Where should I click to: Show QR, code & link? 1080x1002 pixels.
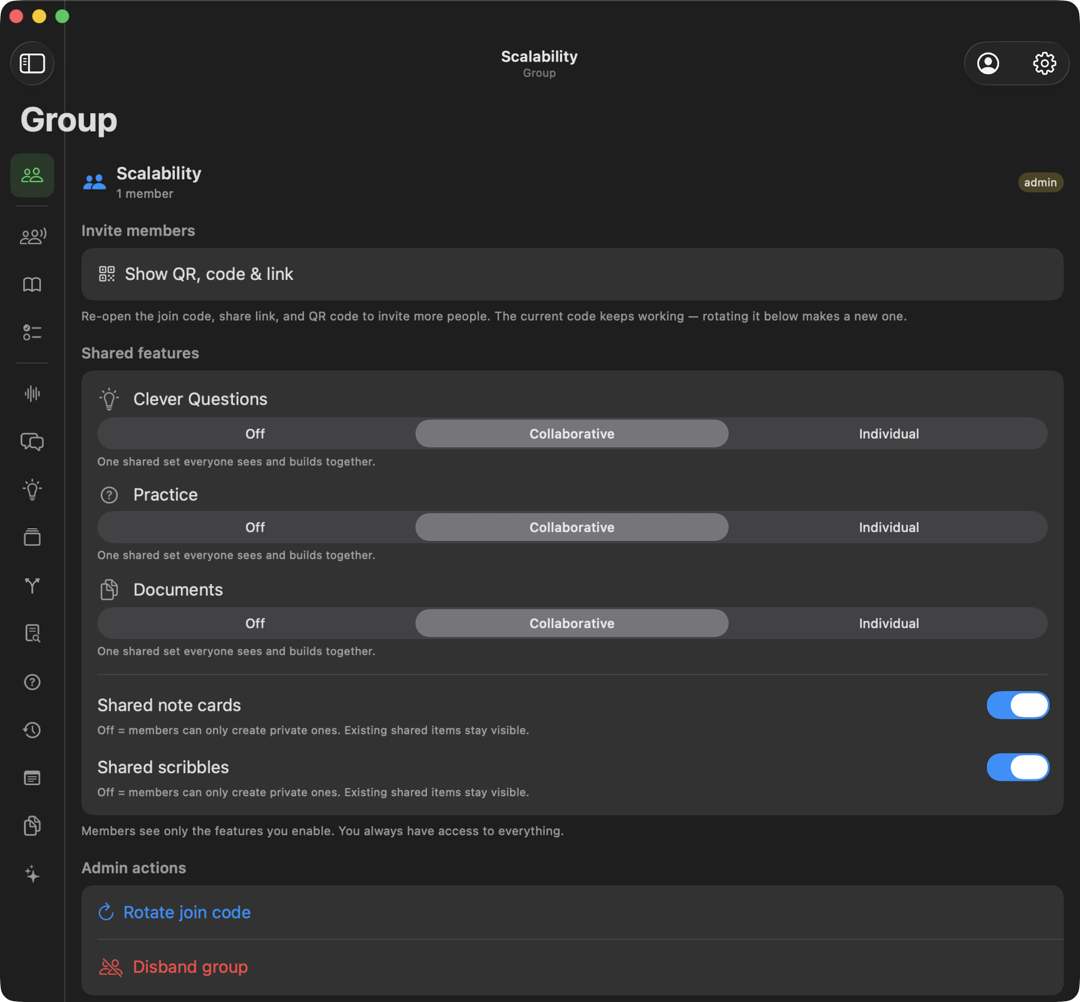click(x=572, y=274)
